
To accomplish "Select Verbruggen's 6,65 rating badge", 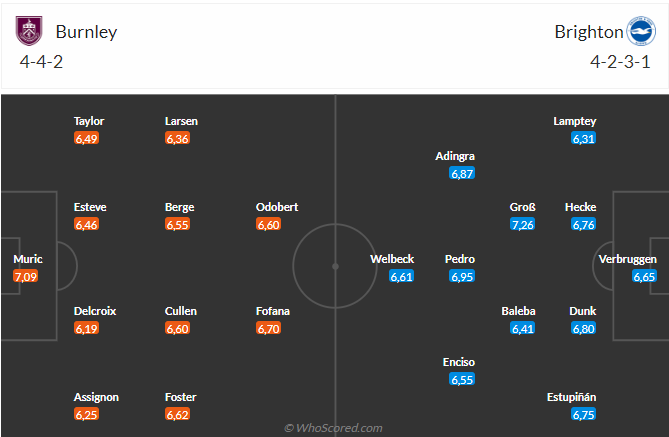I will 645,276.
